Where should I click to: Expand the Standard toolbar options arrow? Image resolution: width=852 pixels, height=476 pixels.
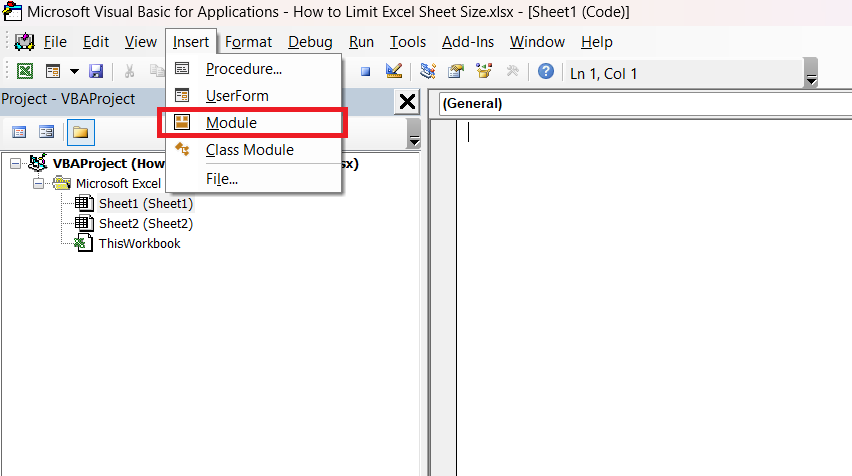[811, 73]
